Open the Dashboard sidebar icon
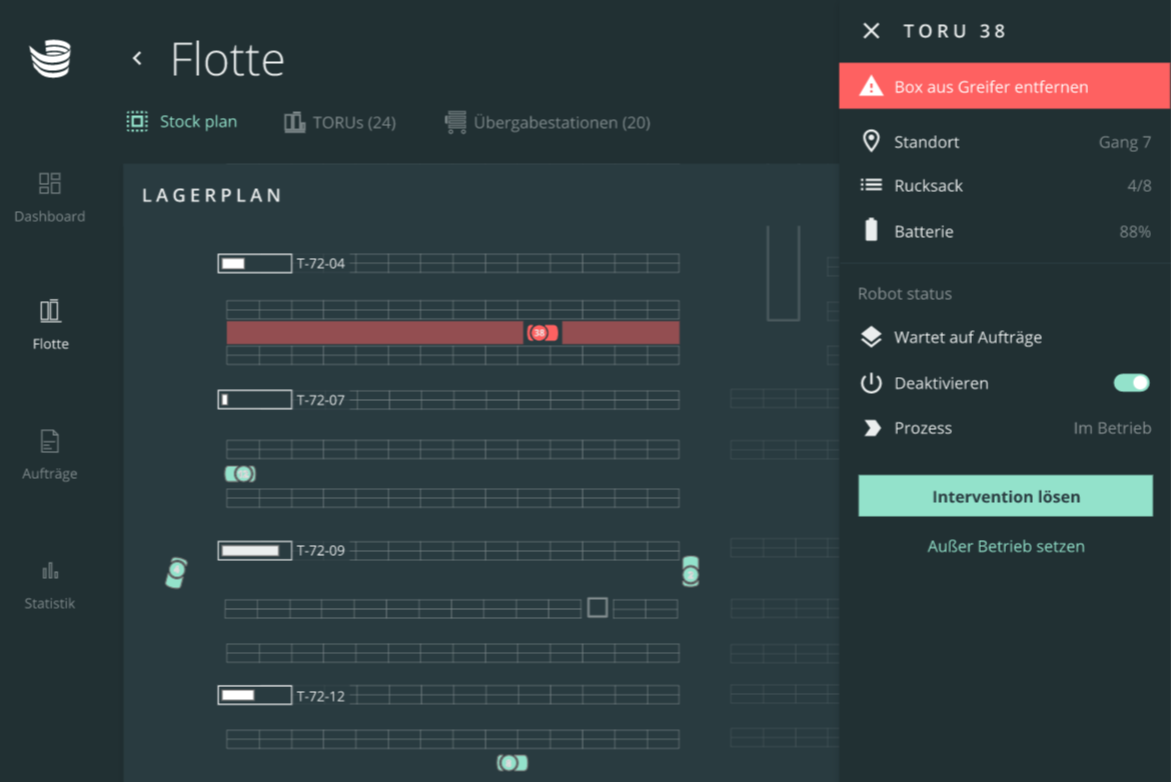The height and width of the screenshot is (782, 1171). tap(49, 184)
